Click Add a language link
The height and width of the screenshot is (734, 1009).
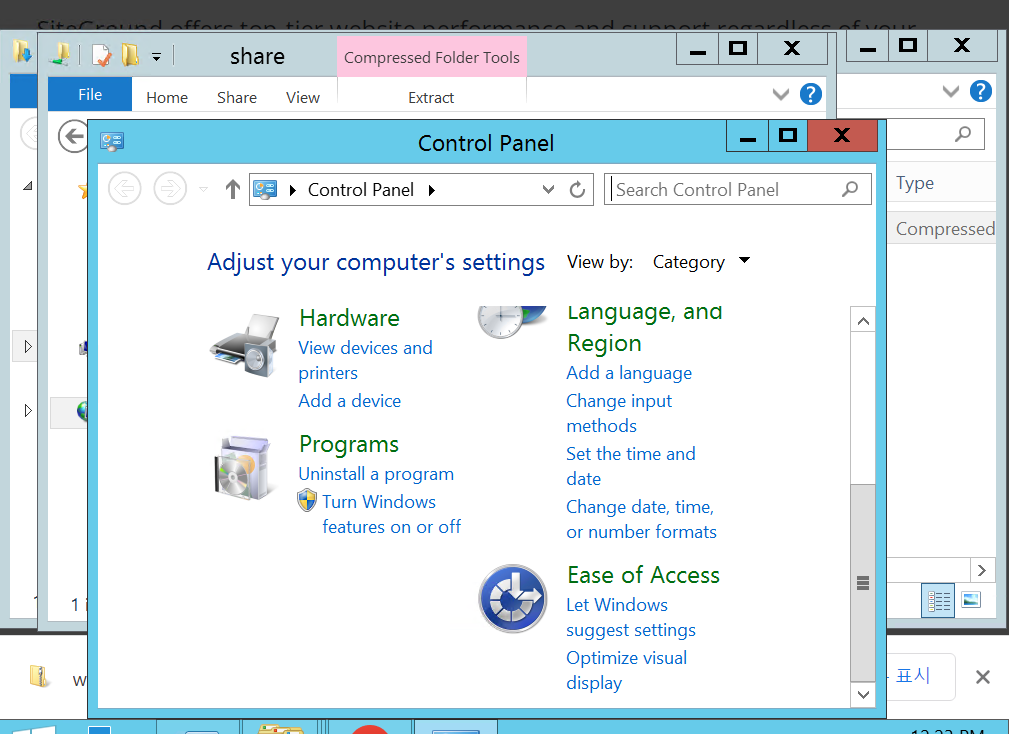coord(629,373)
